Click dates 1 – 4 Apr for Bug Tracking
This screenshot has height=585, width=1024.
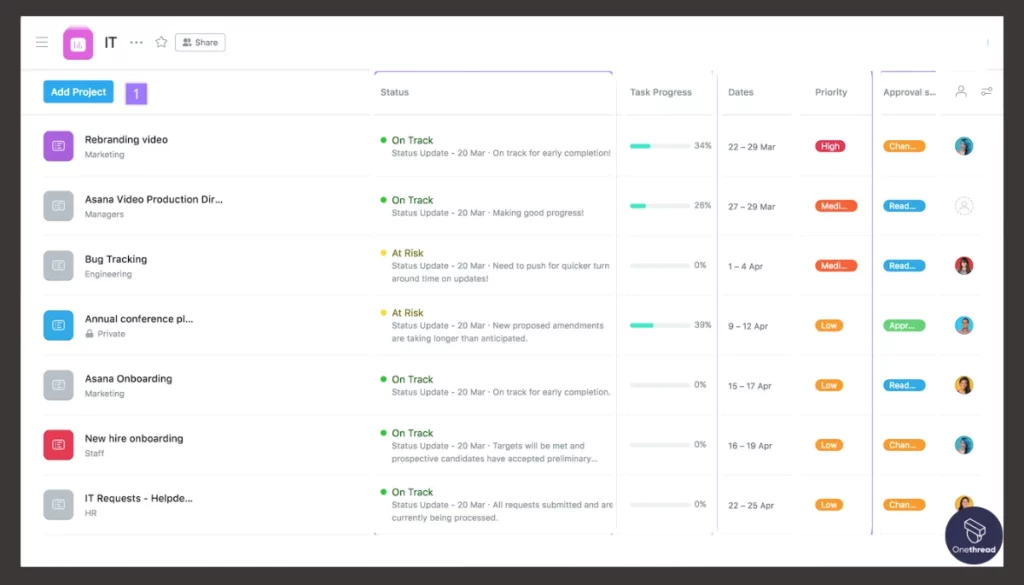pyautogui.click(x=745, y=266)
